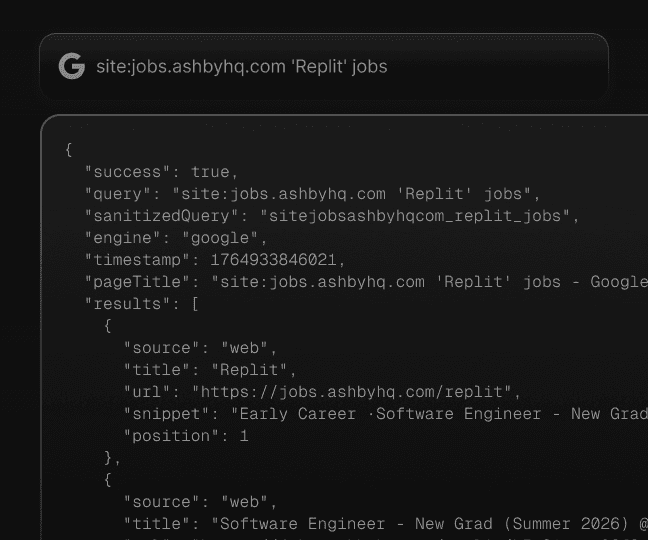Image resolution: width=648 pixels, height=540 pixels.
Task: Click the search query field text
Action: click(x=242, y=67)
